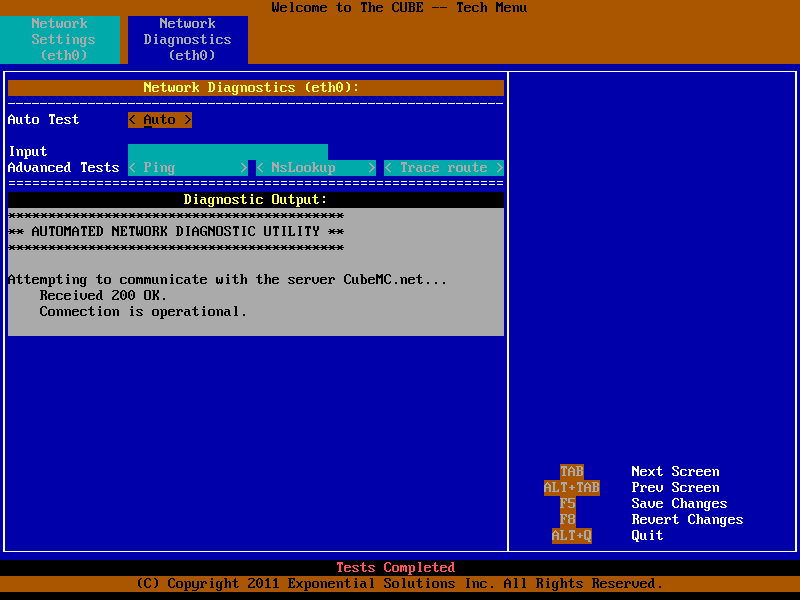Click the ALT+Q key hint
This screenshot has height=600, width=800.
point(571,535)
